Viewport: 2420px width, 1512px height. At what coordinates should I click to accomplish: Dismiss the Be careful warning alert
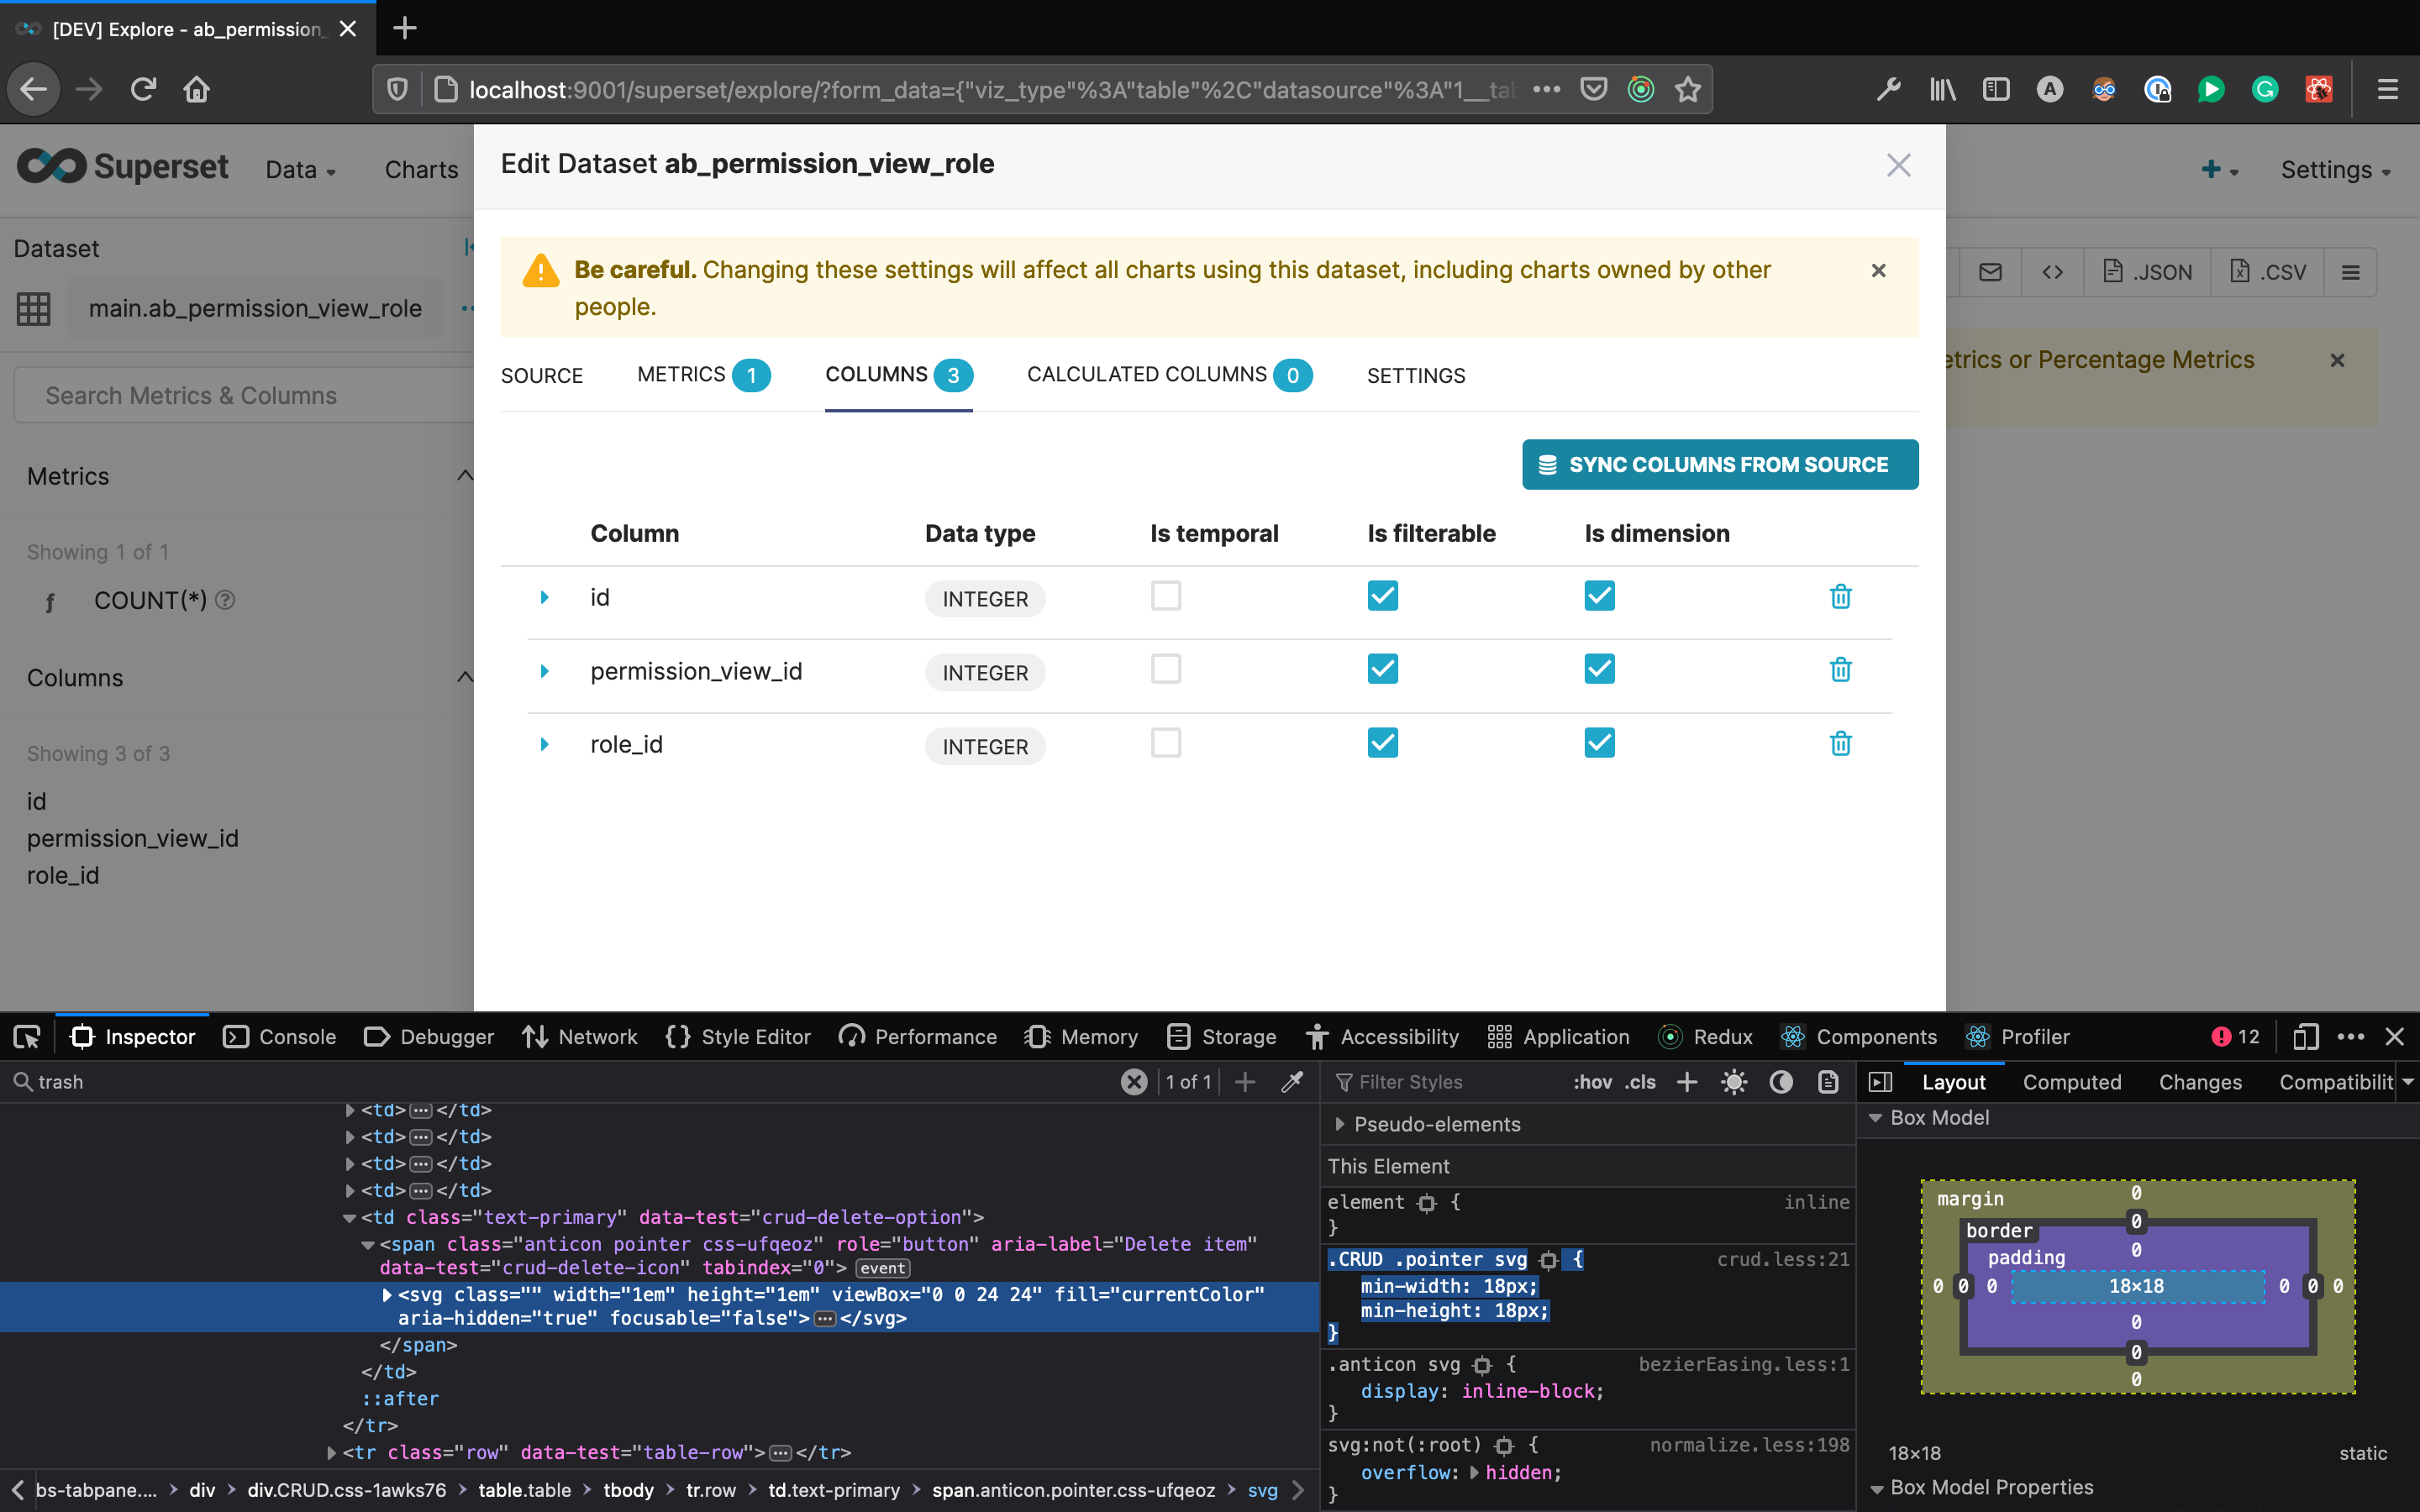coord(1878,271)
